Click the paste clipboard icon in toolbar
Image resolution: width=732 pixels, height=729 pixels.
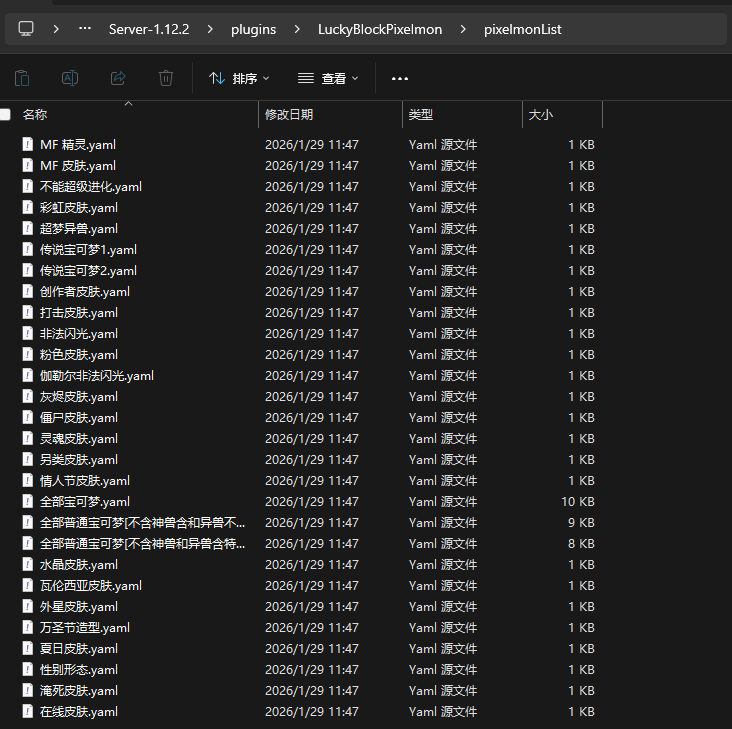point(22,78)
